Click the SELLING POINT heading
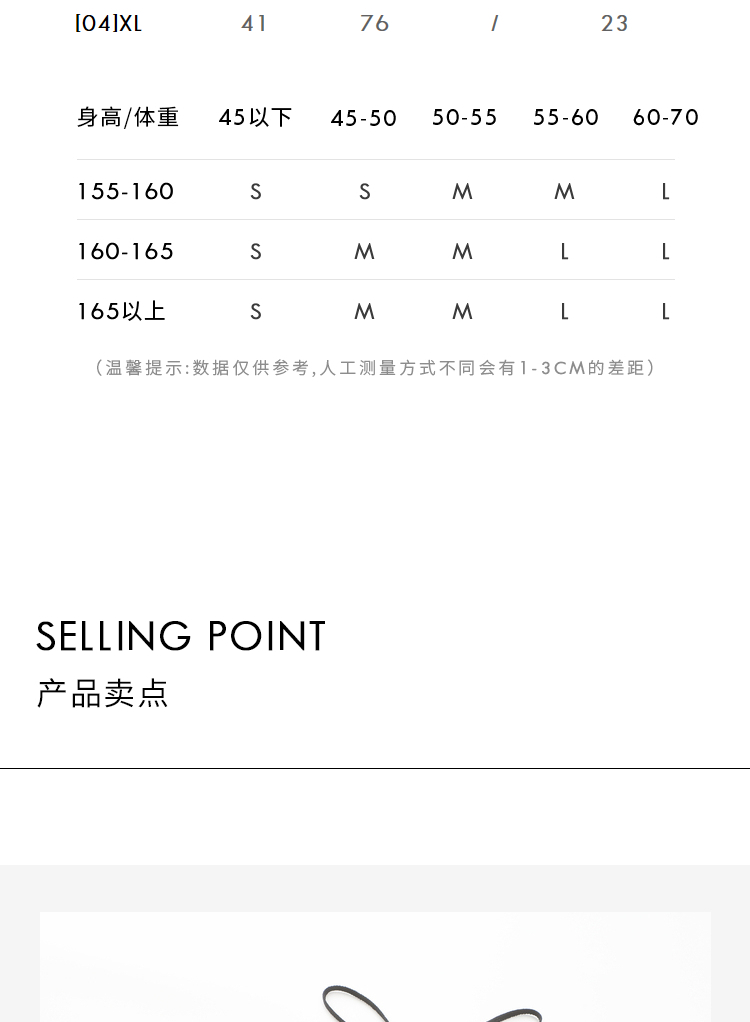Viewport: 750px width, 1022px height. tap(181, 636)
